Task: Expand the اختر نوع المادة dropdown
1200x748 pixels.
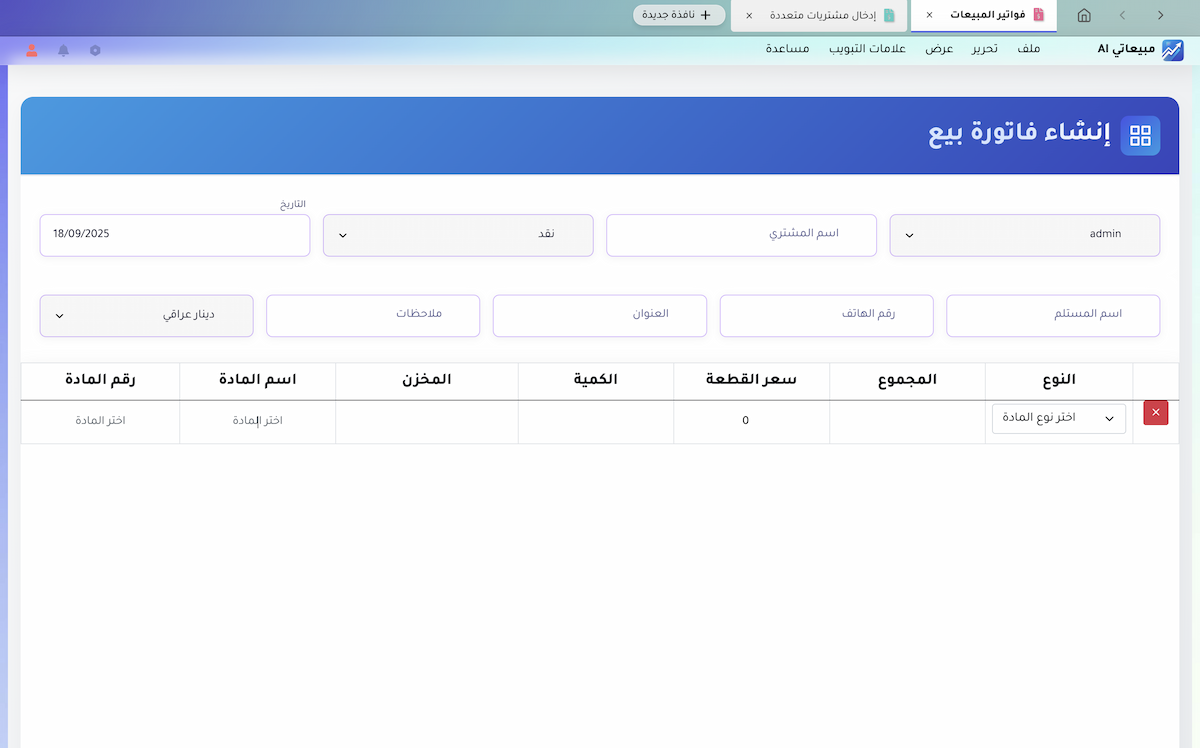Action: point(1058,419)
